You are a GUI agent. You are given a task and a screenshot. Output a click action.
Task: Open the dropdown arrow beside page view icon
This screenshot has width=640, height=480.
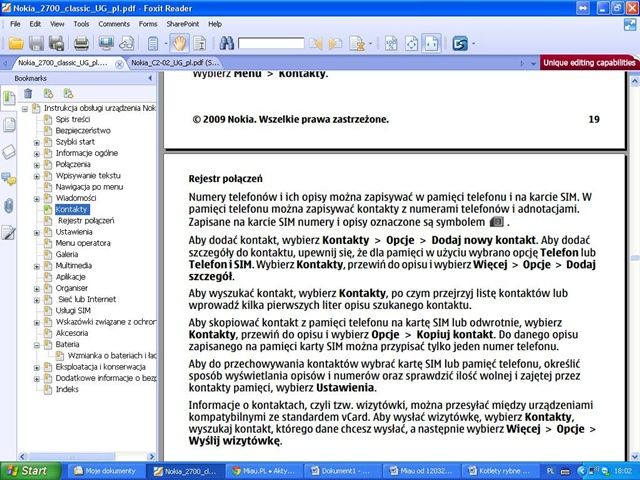[166, 43]
